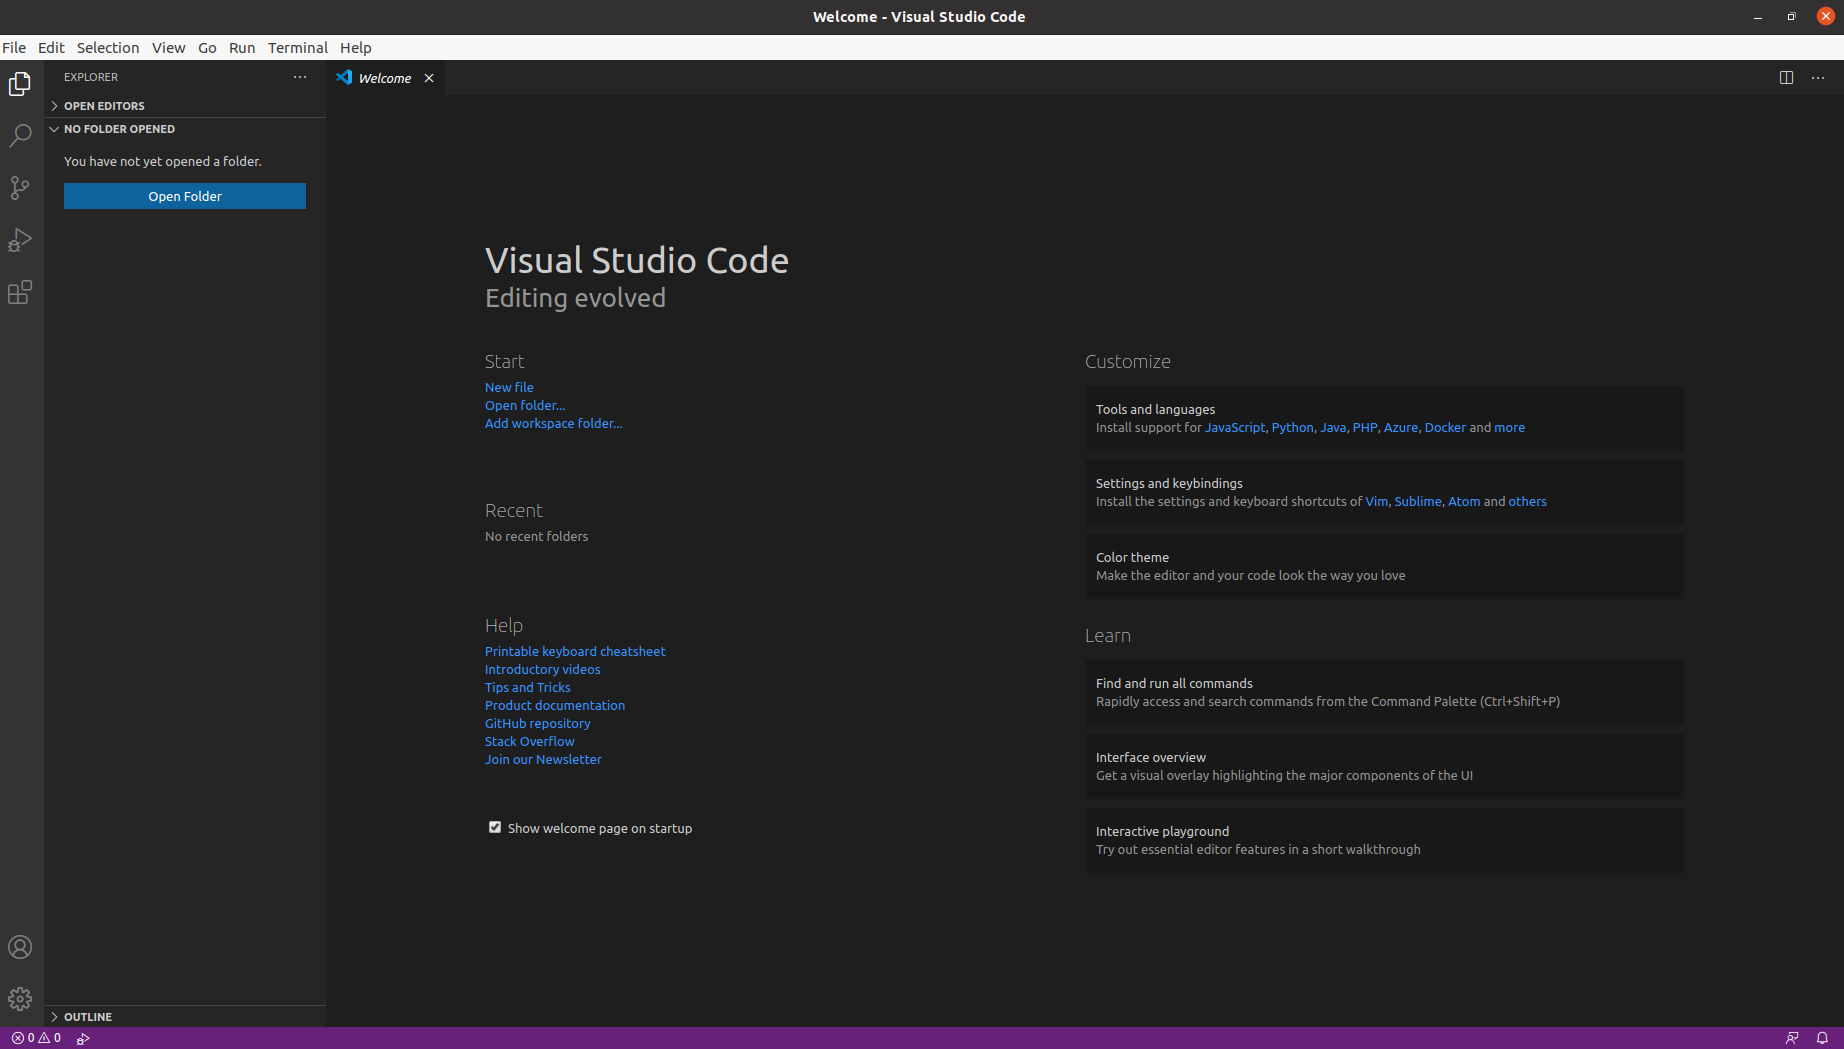Uncheck Show welcome page on startup

[495, 827]
